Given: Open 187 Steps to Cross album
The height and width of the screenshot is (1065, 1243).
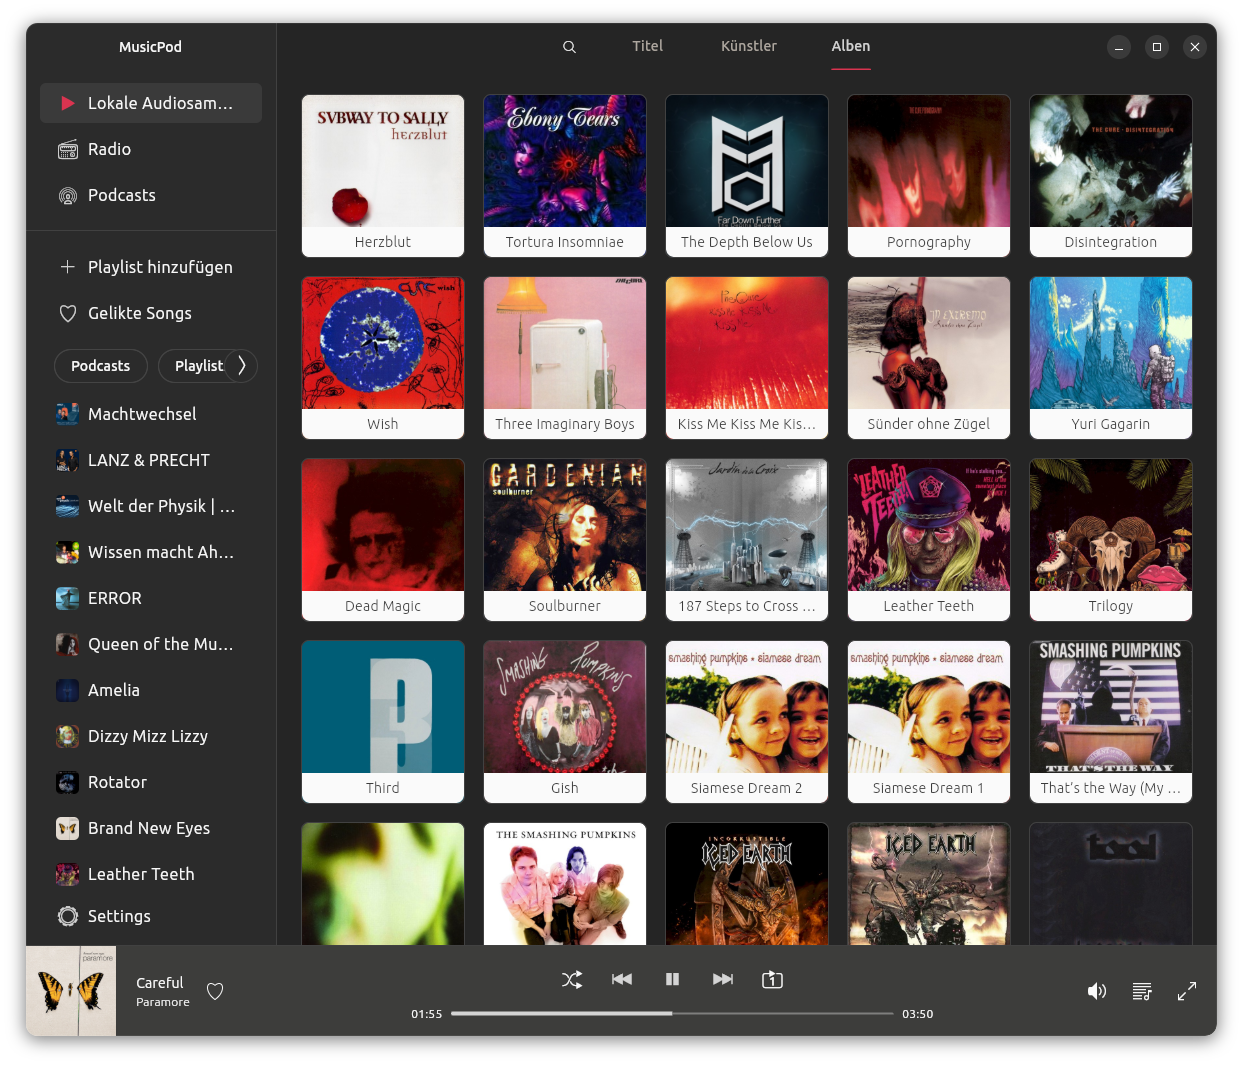Looking at the screenshot, I should (x=747, y=540).
